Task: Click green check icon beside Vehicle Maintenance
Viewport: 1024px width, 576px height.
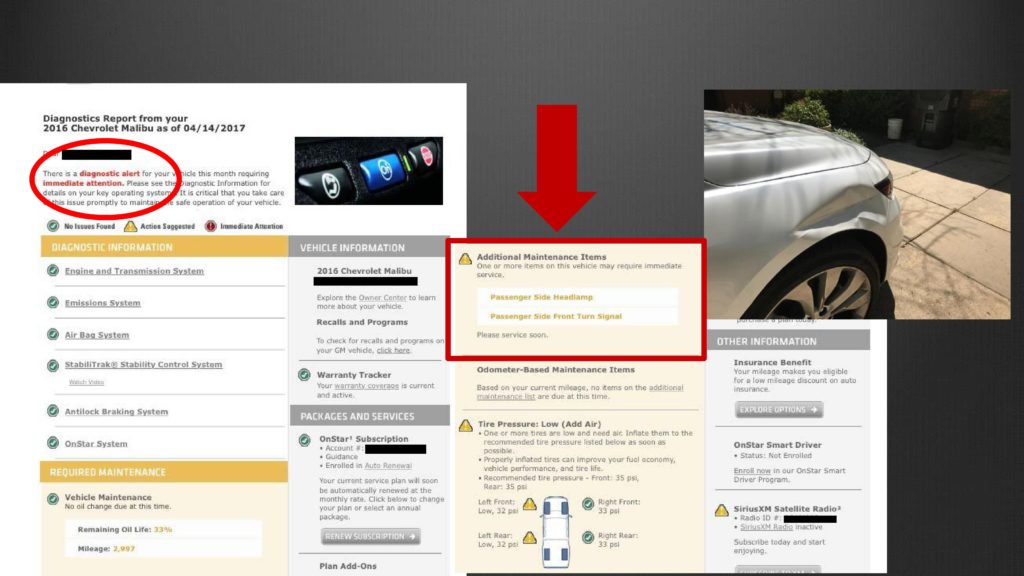Action: pos(53,499)
